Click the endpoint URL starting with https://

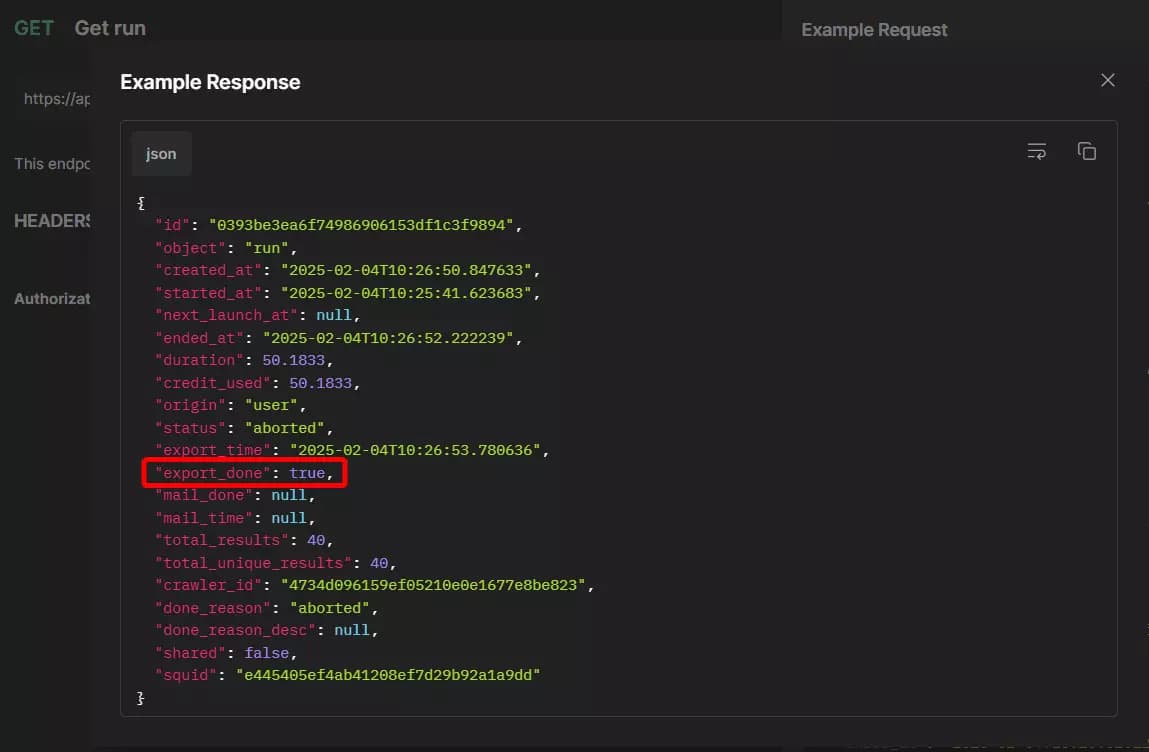(x=56, y=99)
